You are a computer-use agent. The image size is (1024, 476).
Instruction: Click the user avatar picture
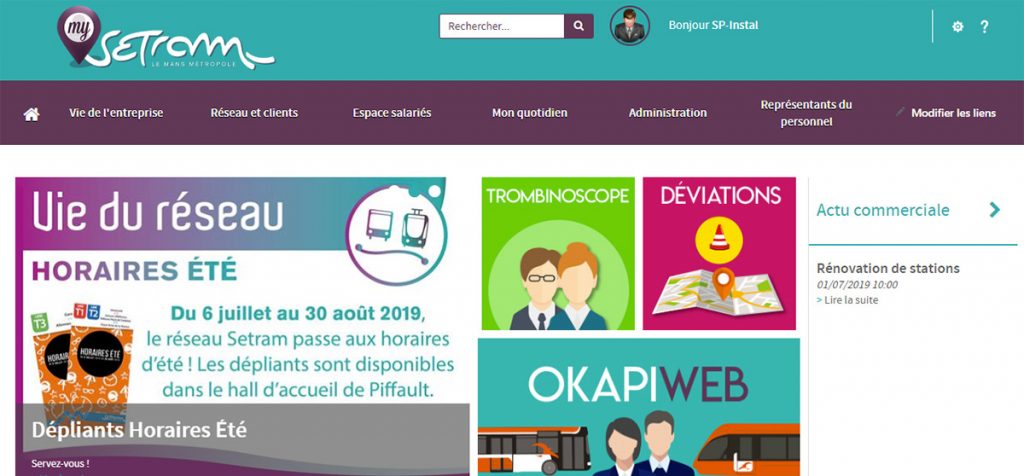pos(630,26)
